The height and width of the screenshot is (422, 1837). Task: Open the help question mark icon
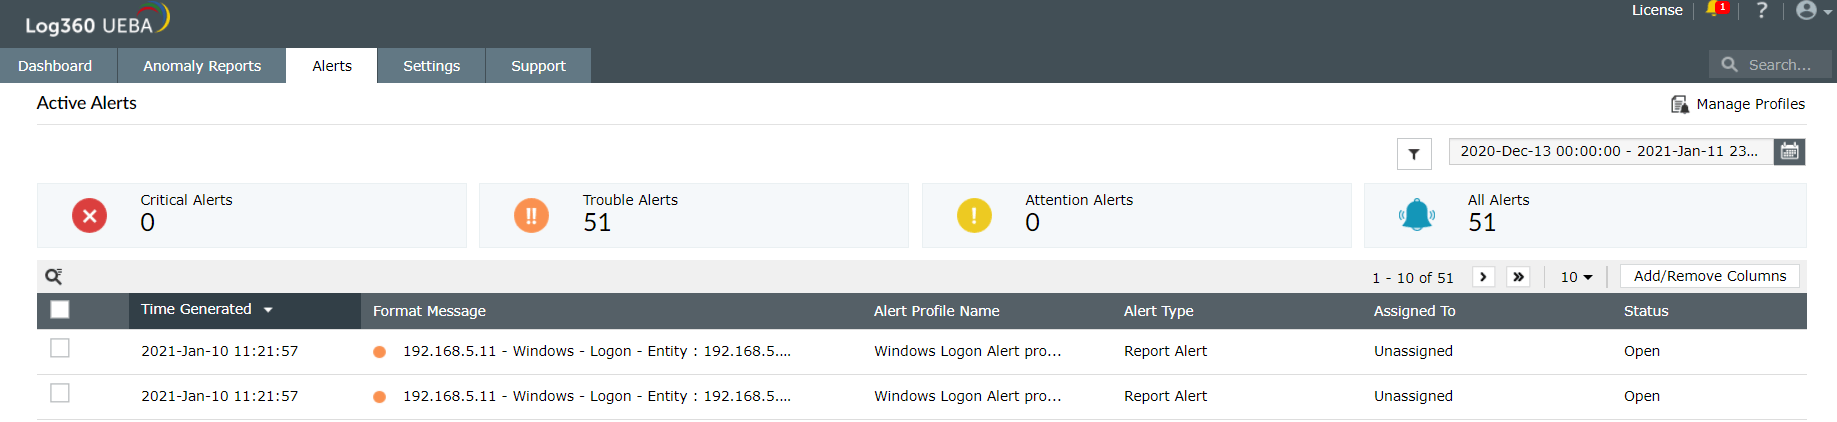[x=1762, y=10]
